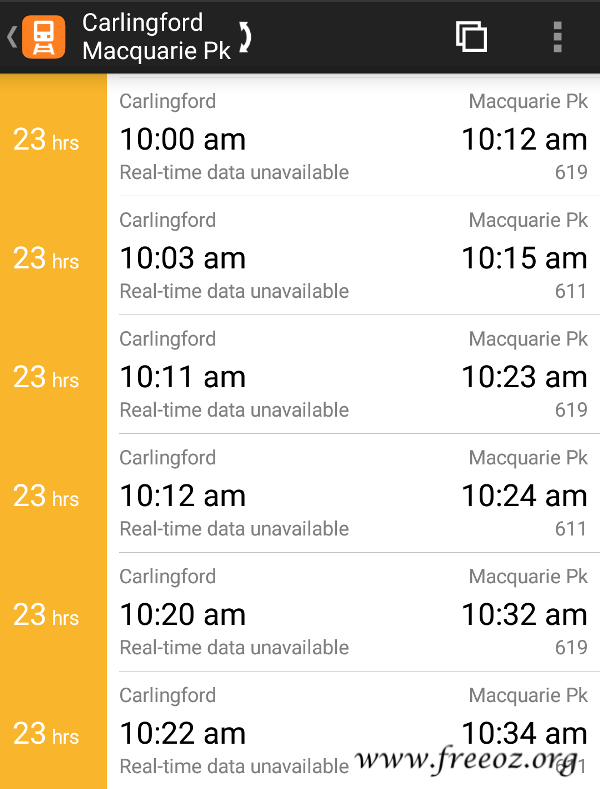Tap route number 611 on 10:24 arrival

571,528
